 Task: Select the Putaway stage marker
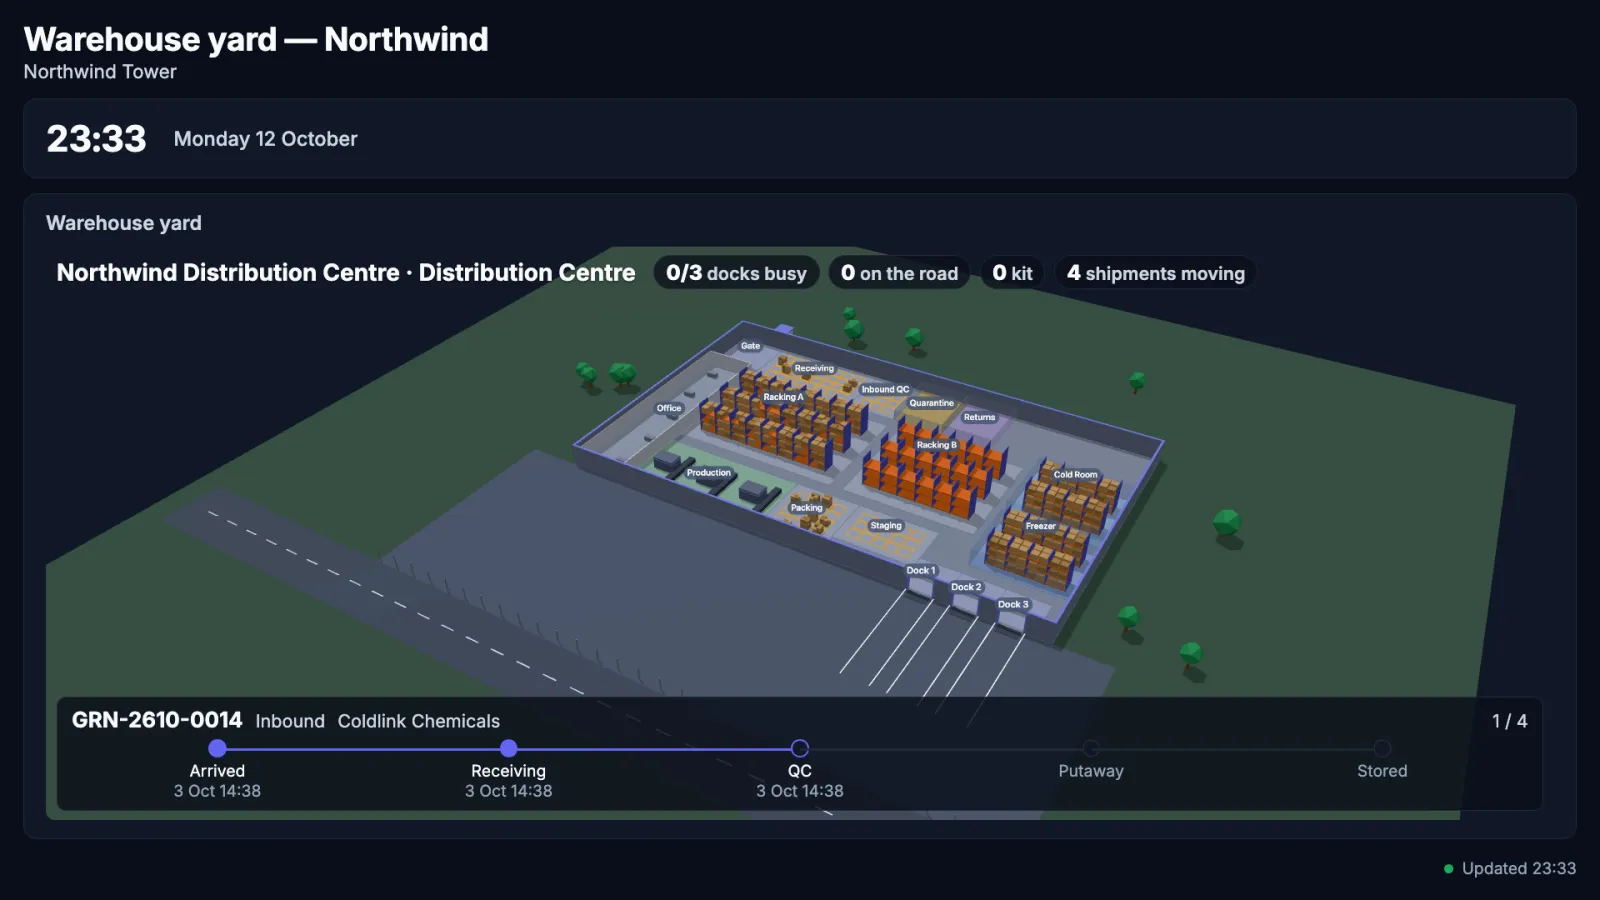point(1091,748)
